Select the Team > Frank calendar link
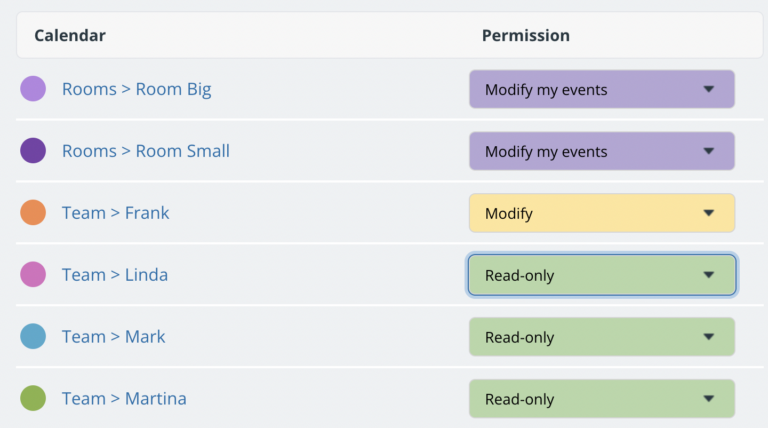Image resolution: width=768 pixels, height=428 pixels. click(116, 213)
